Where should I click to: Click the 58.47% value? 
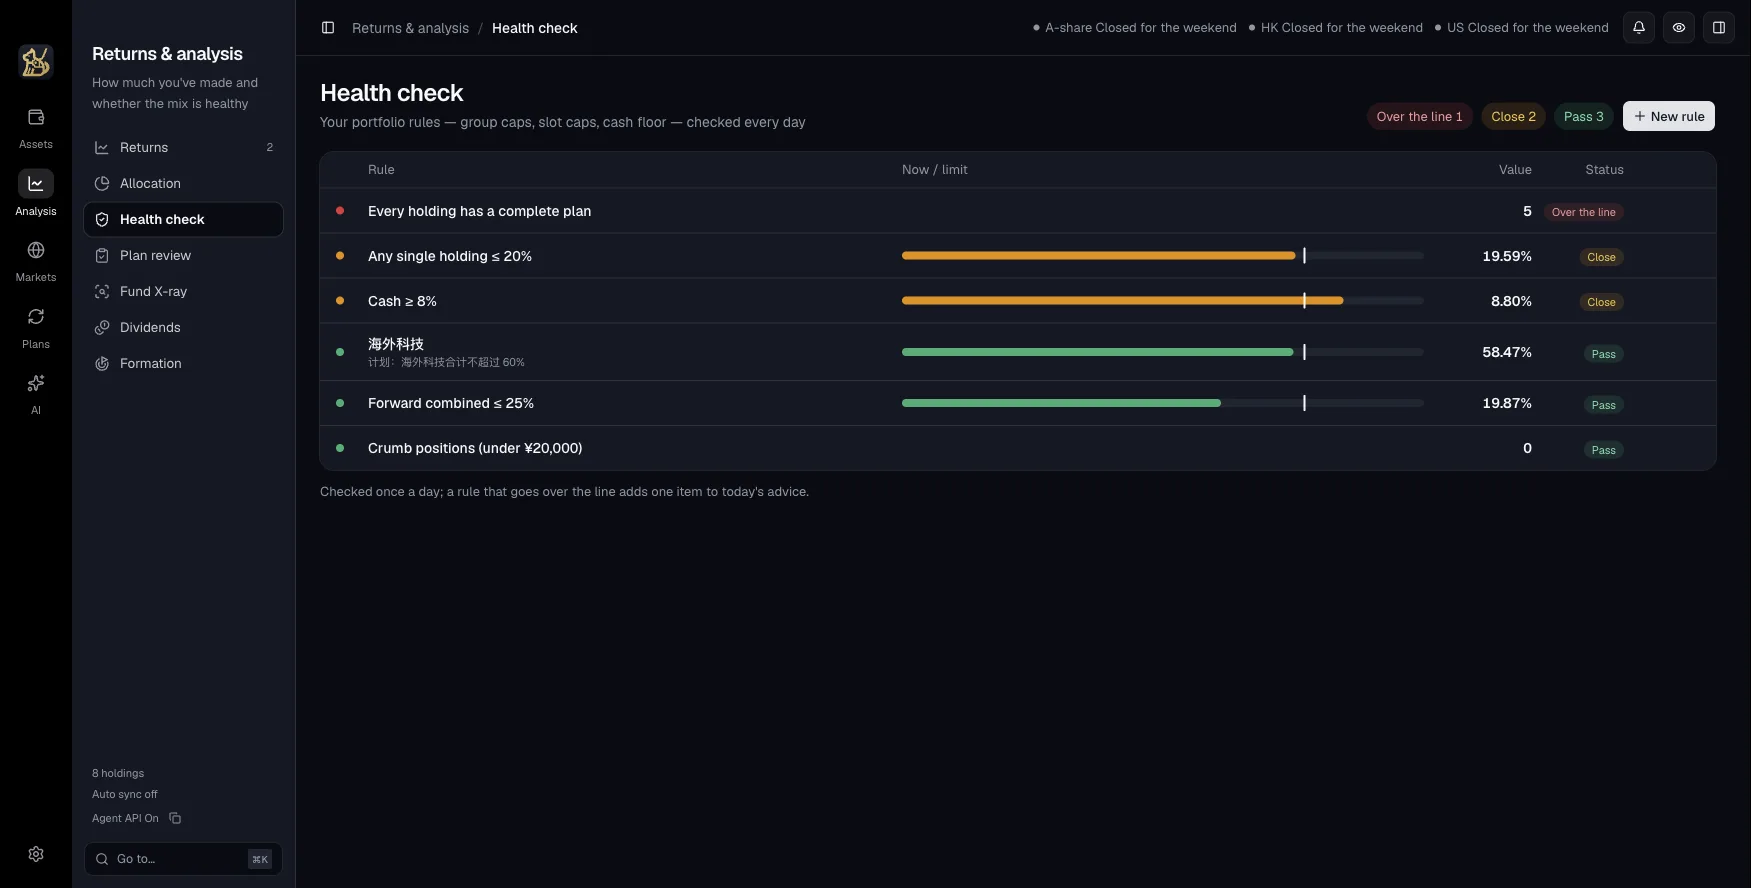(1506, 352)
